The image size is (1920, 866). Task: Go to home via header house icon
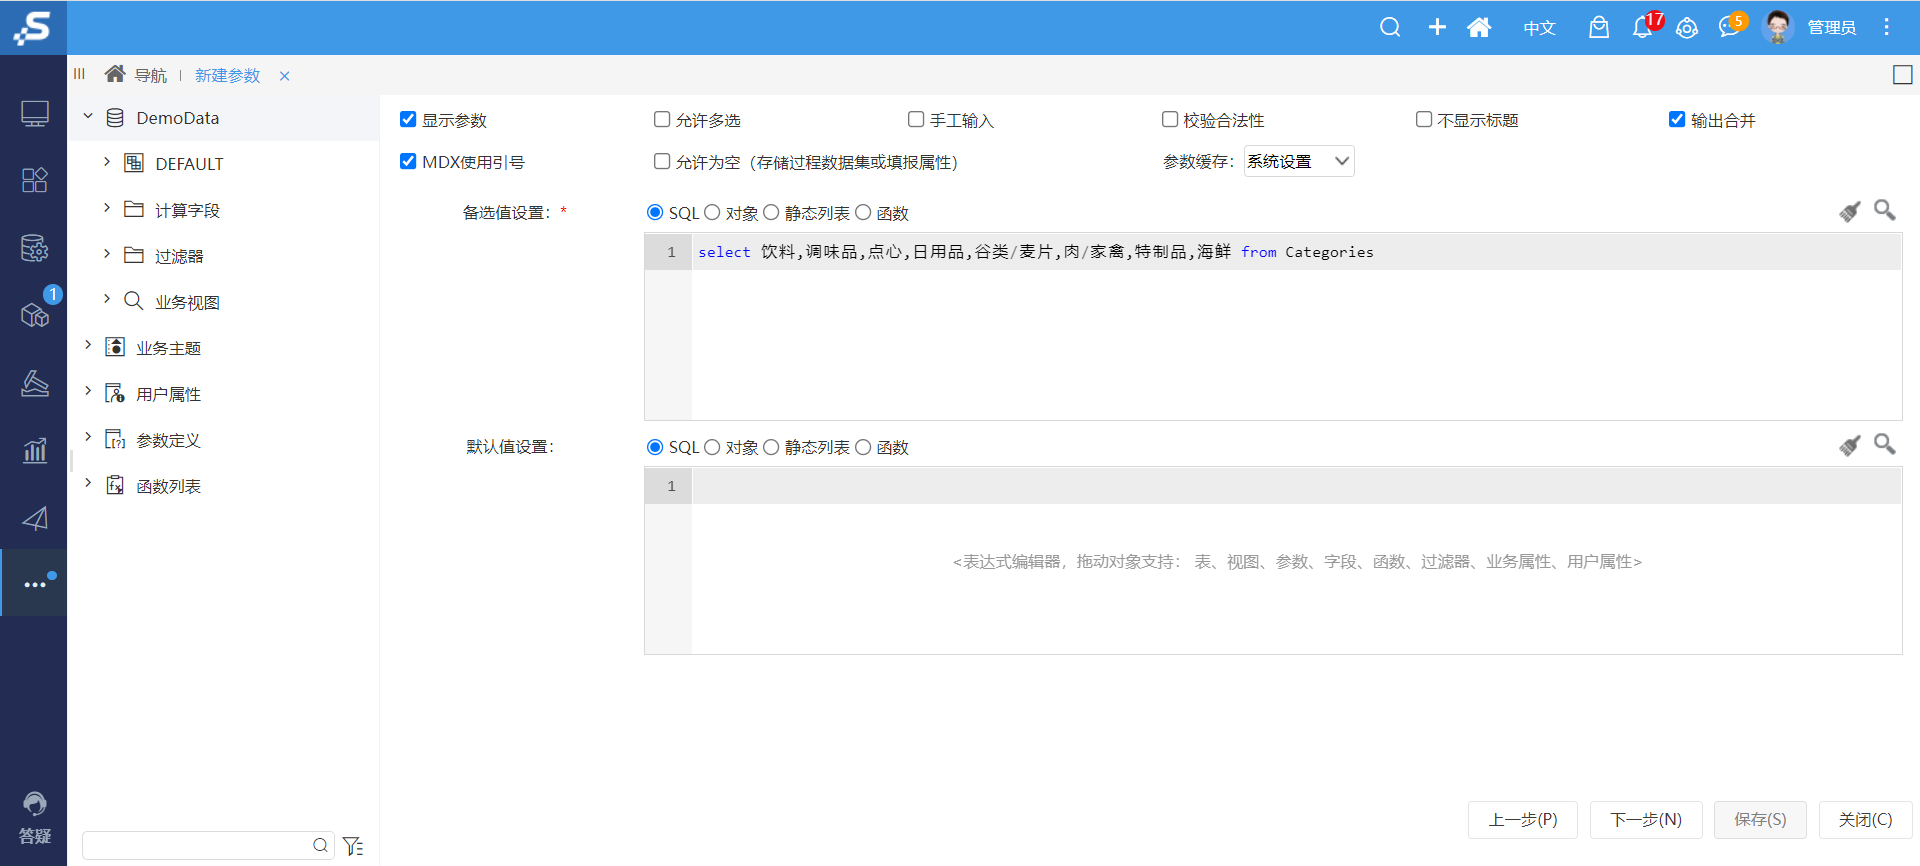(1479, 27)
